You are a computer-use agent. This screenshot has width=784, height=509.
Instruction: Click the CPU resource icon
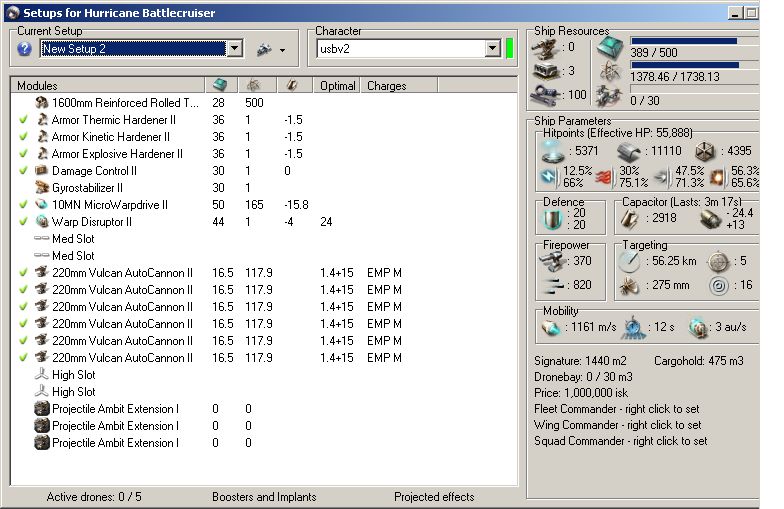[x=610, y=48]
